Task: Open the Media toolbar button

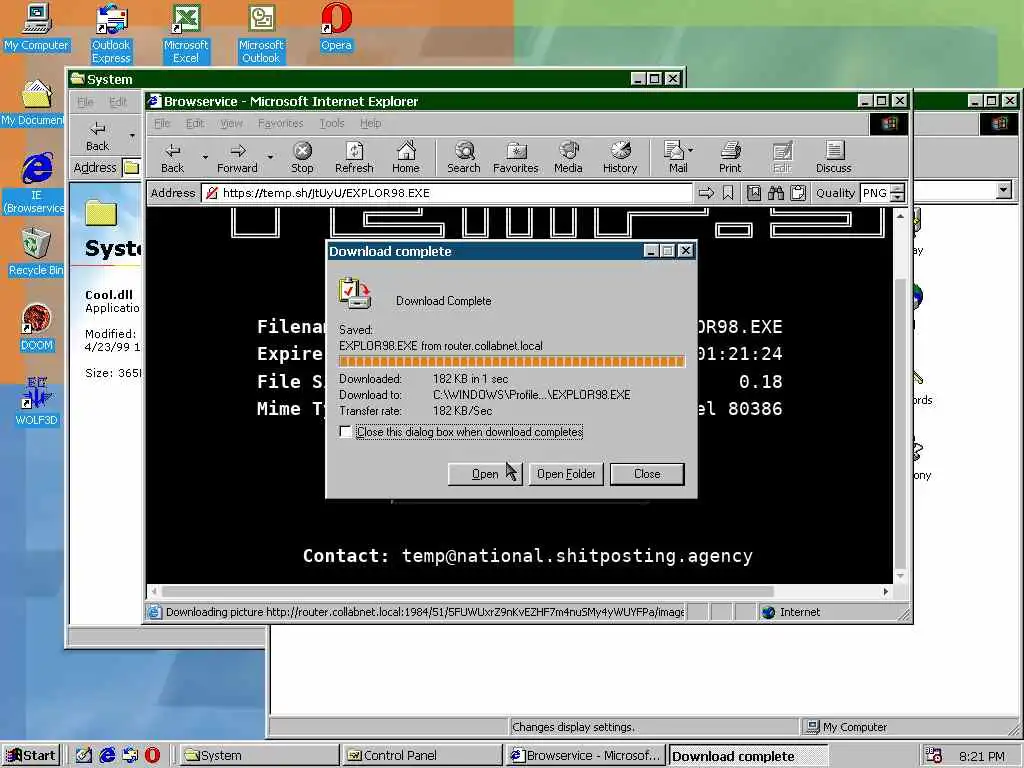Action: tap(568, 157)
